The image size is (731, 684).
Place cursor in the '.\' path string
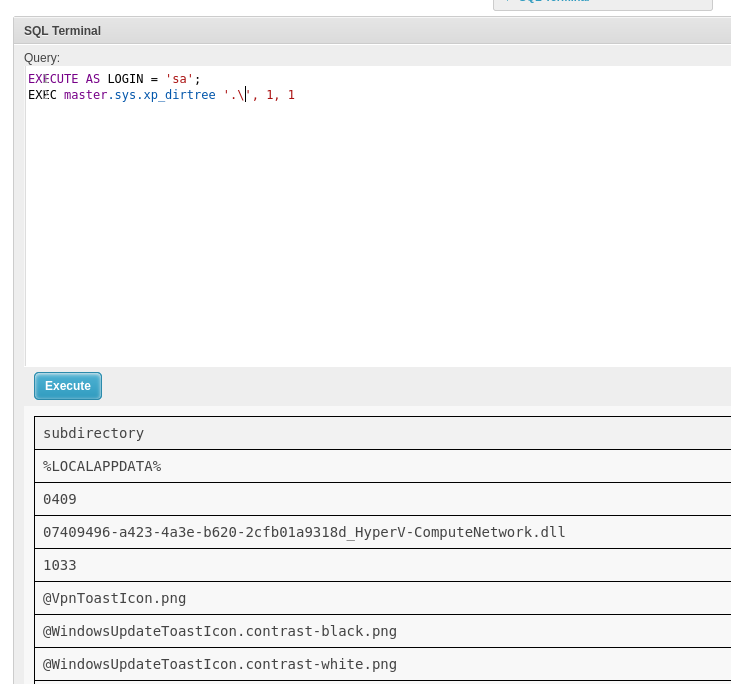[237, 95]
